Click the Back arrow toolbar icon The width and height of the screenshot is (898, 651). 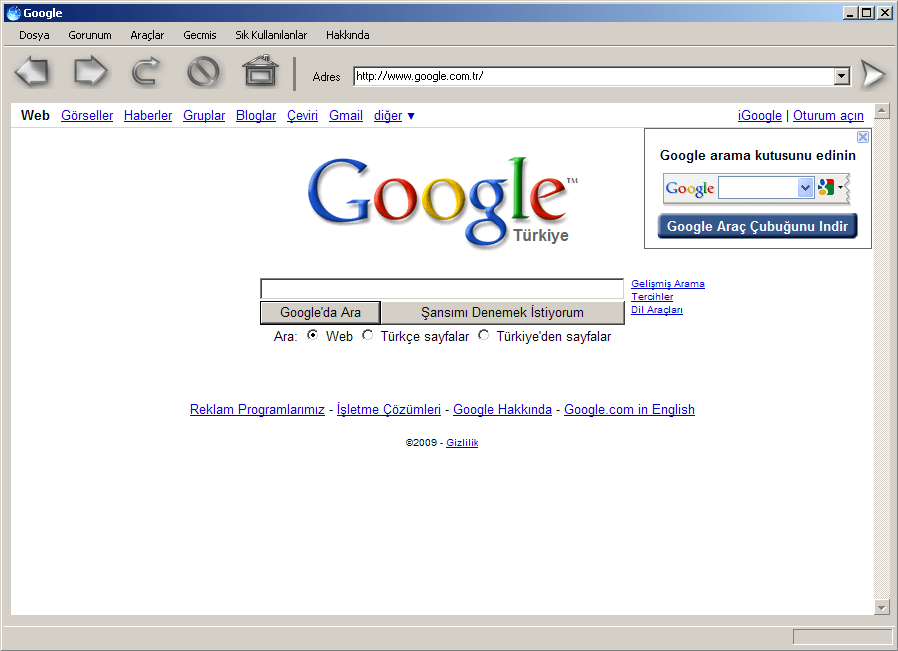tap(32, 72)
